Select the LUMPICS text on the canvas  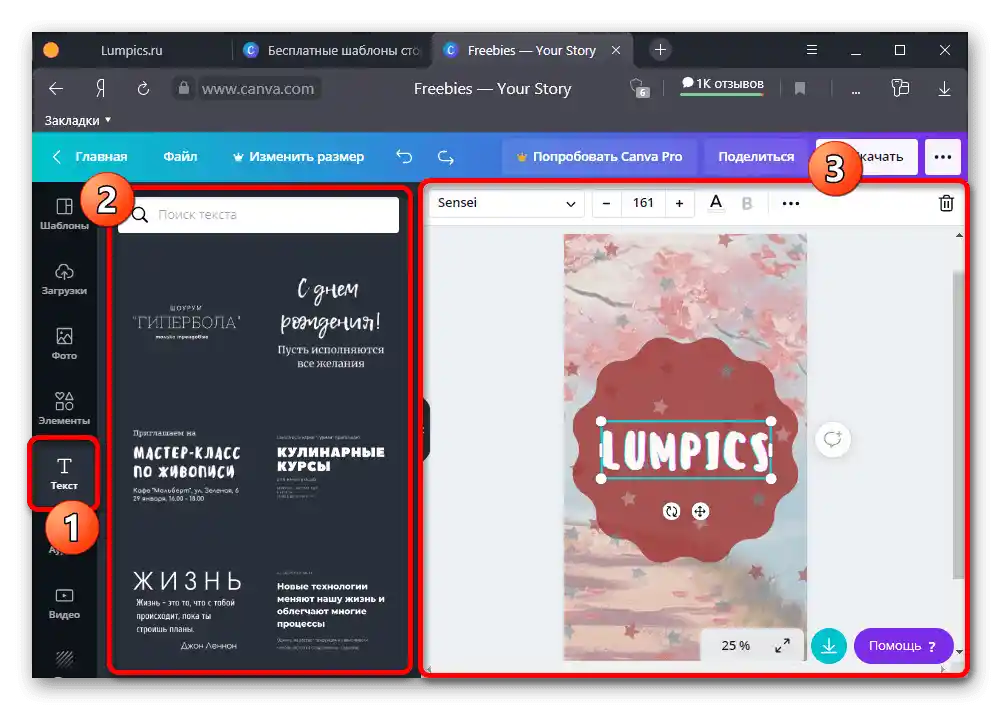pos(686,450)
